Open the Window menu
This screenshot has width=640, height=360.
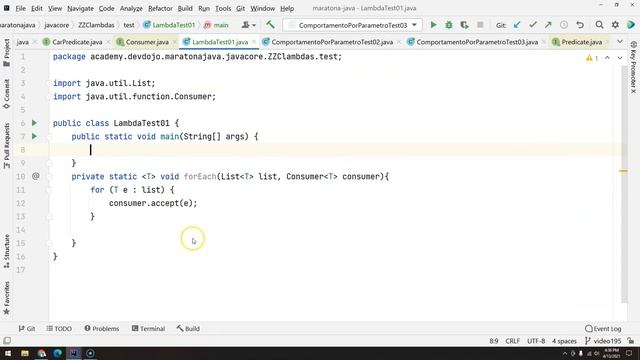pos(262,8)
